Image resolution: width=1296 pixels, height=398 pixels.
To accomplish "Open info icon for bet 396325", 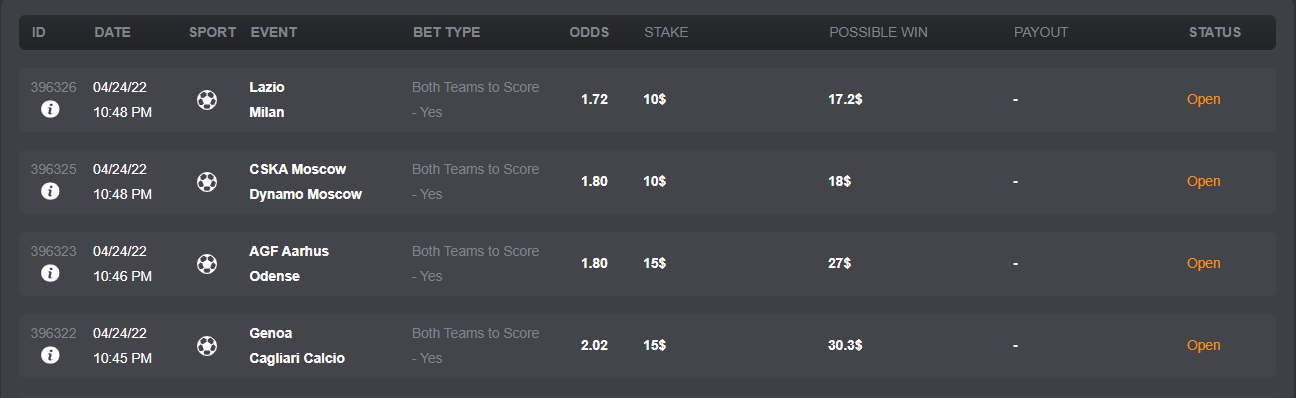I will 50,191.
